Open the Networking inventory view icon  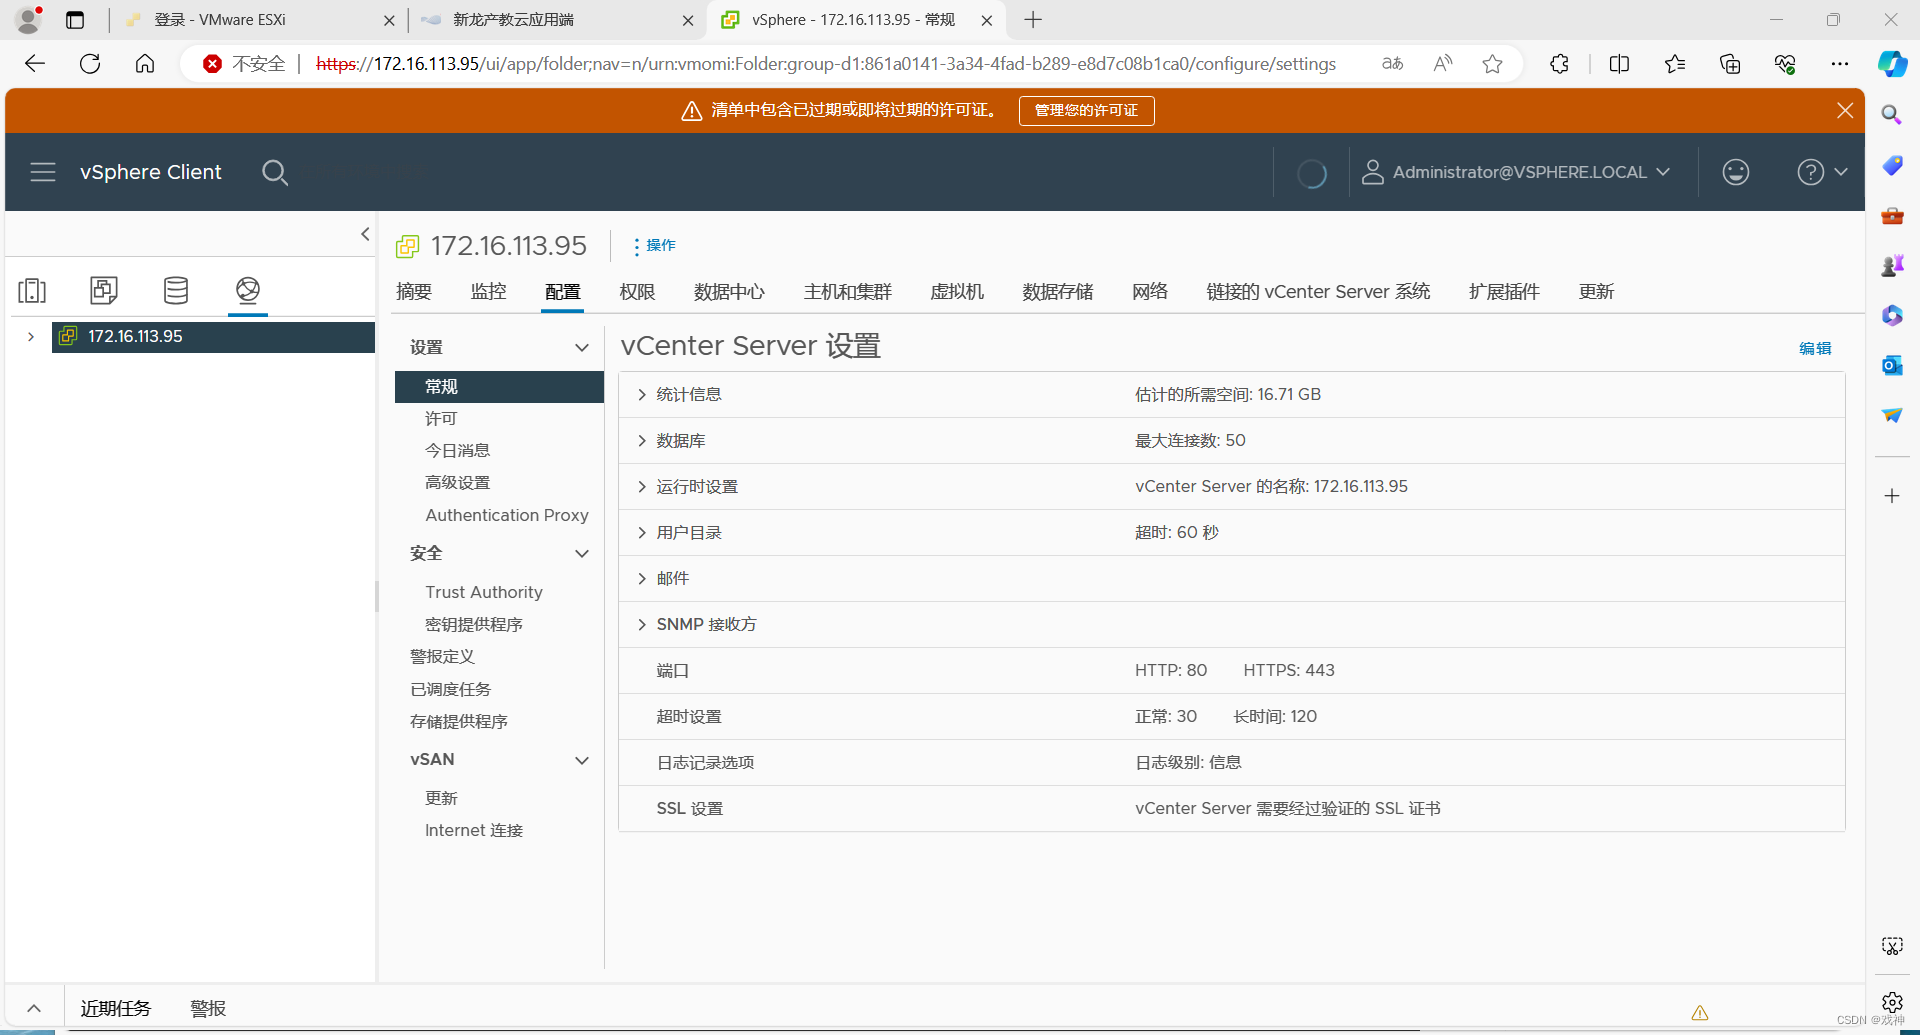pos(248,290)
